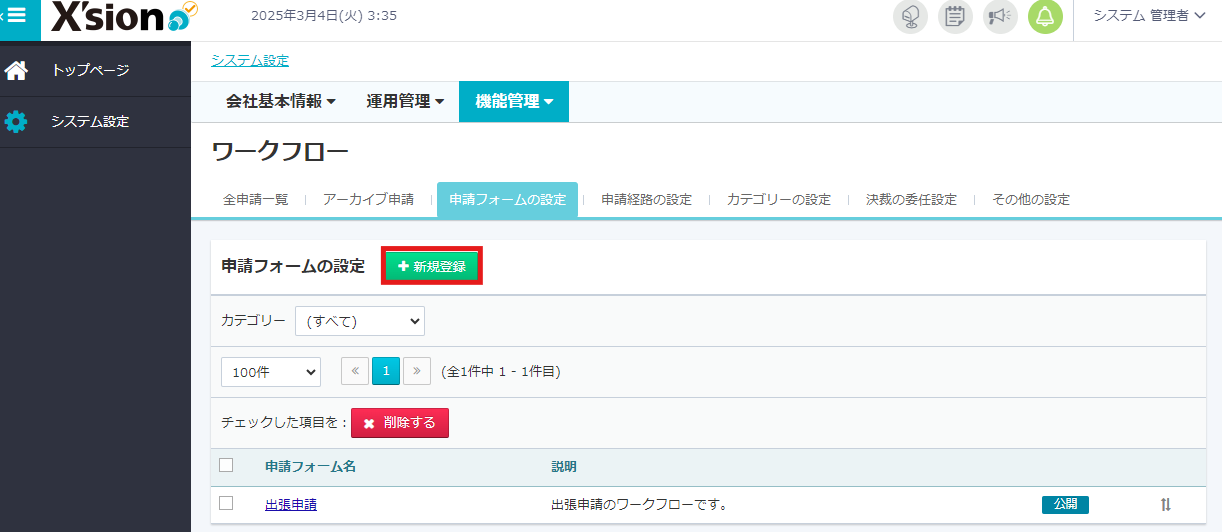Open the green bell notifications icon
Screen dimensions: 1222x532
coord(1045,17)
